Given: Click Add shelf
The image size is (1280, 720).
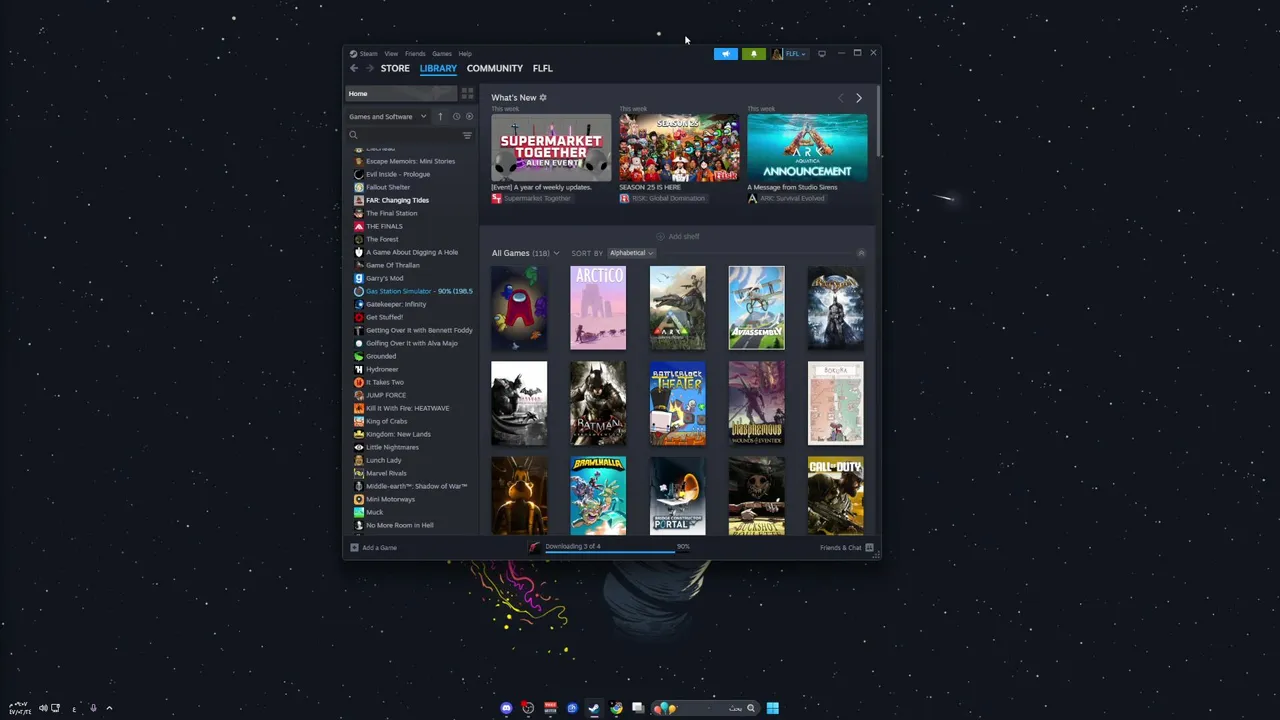Looking at the screenshot, I should (x=678, y=237).
